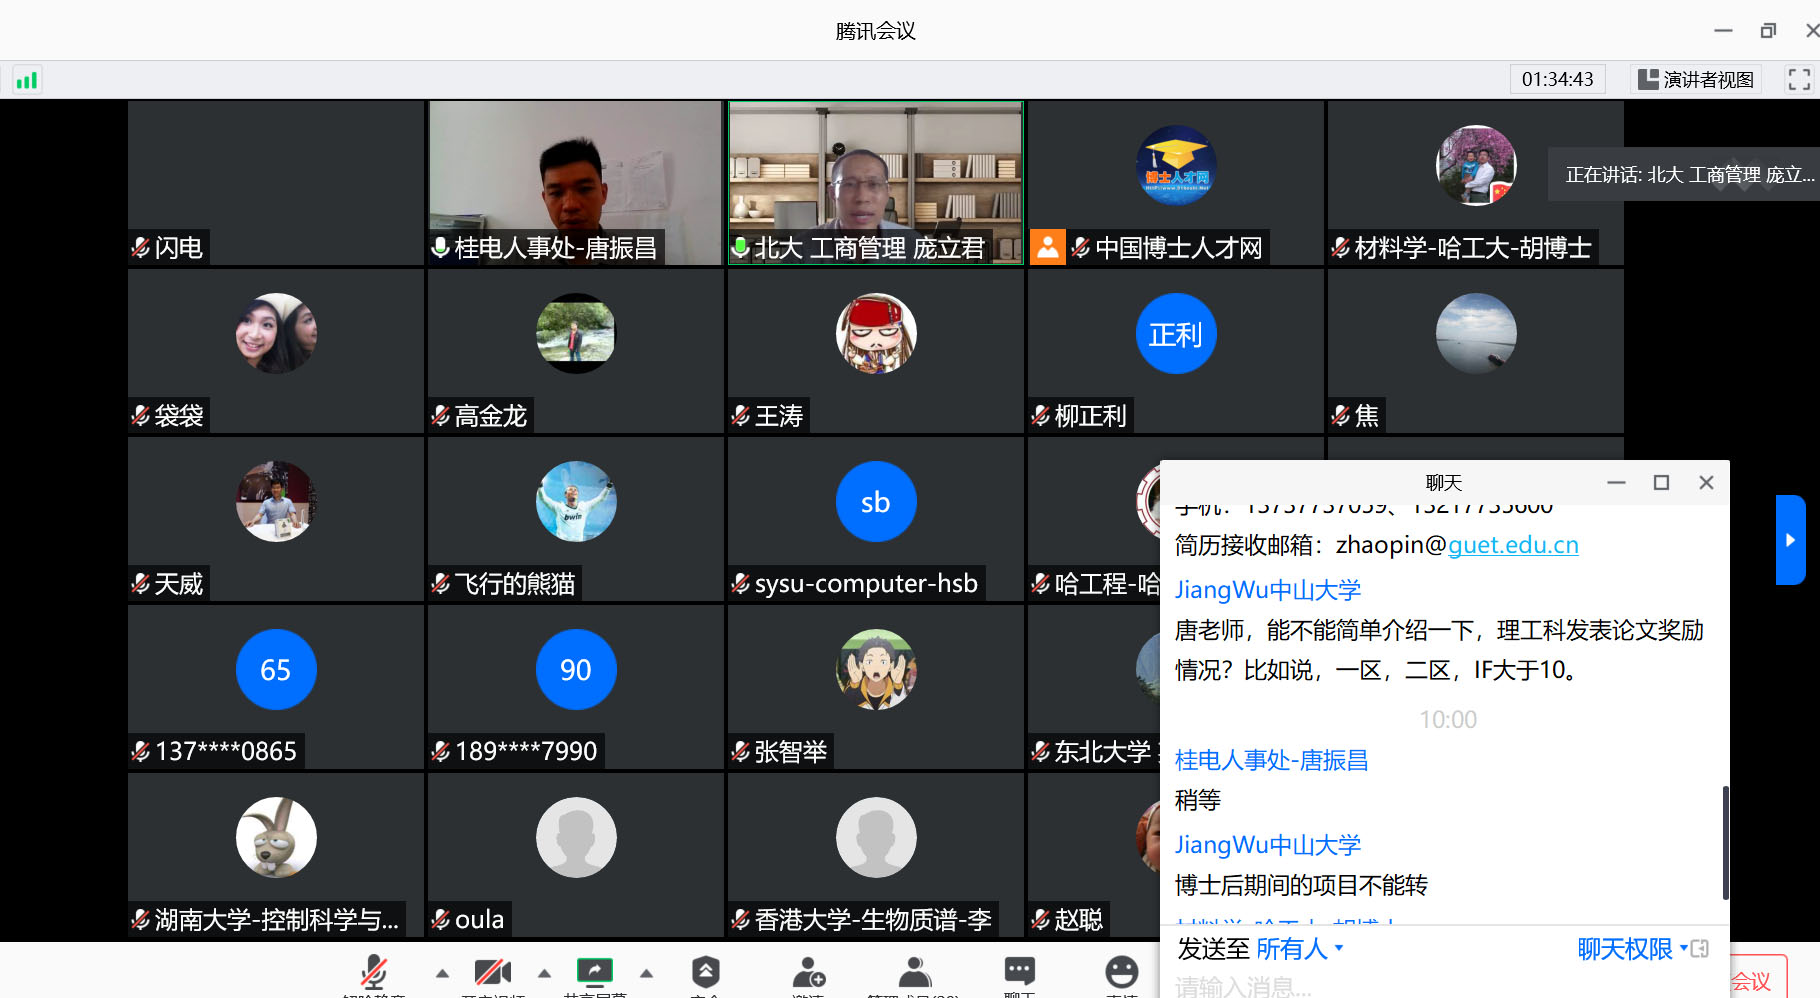Screen dimensions: 1820x998
Task: Click the chat panel scrollbar
Action: point(1725,842)
